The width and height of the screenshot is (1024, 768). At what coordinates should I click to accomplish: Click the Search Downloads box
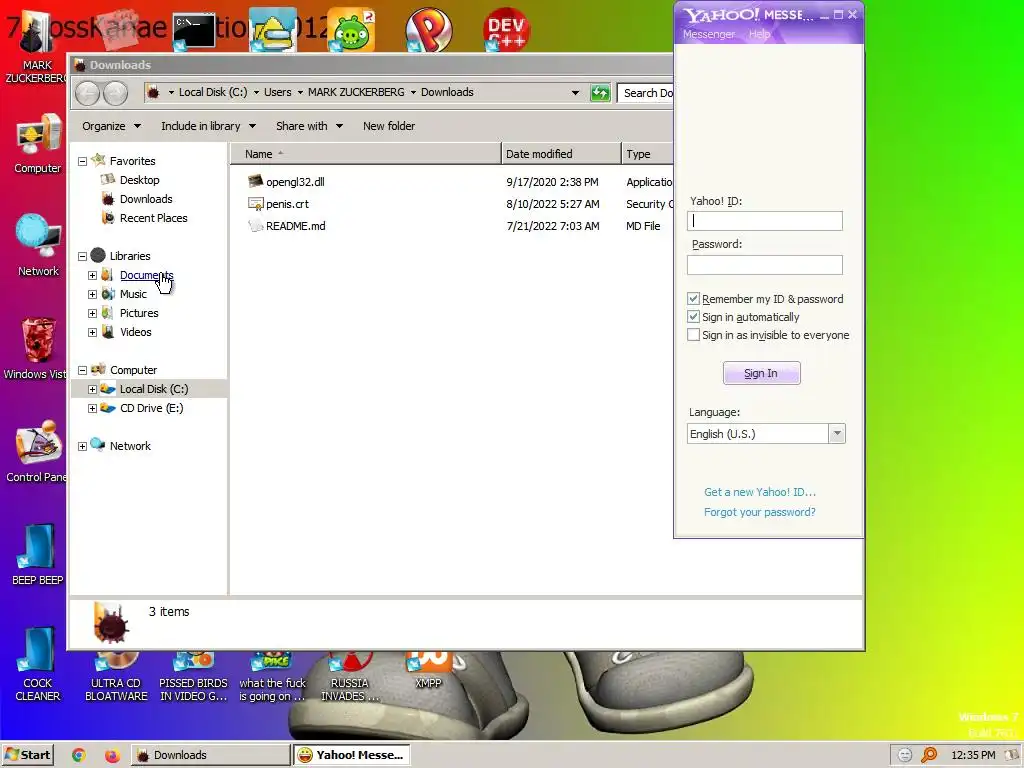coord(645,93)
